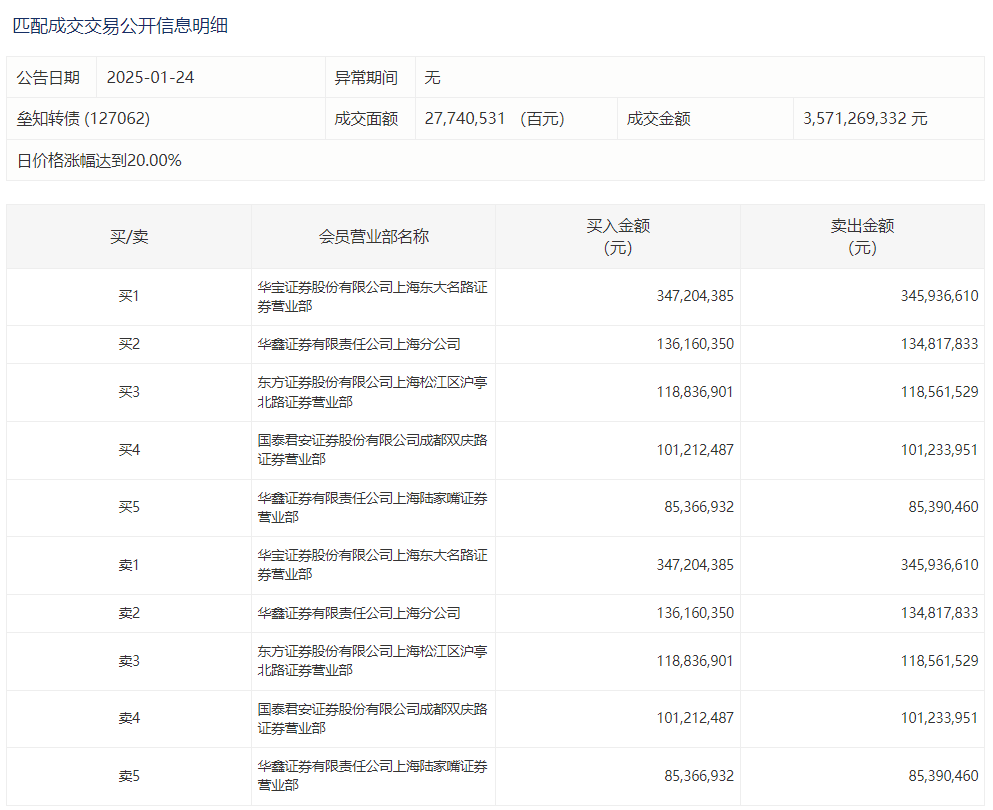Click the page title 匹配成交交易公开信息明细

[x=120, y=26]
